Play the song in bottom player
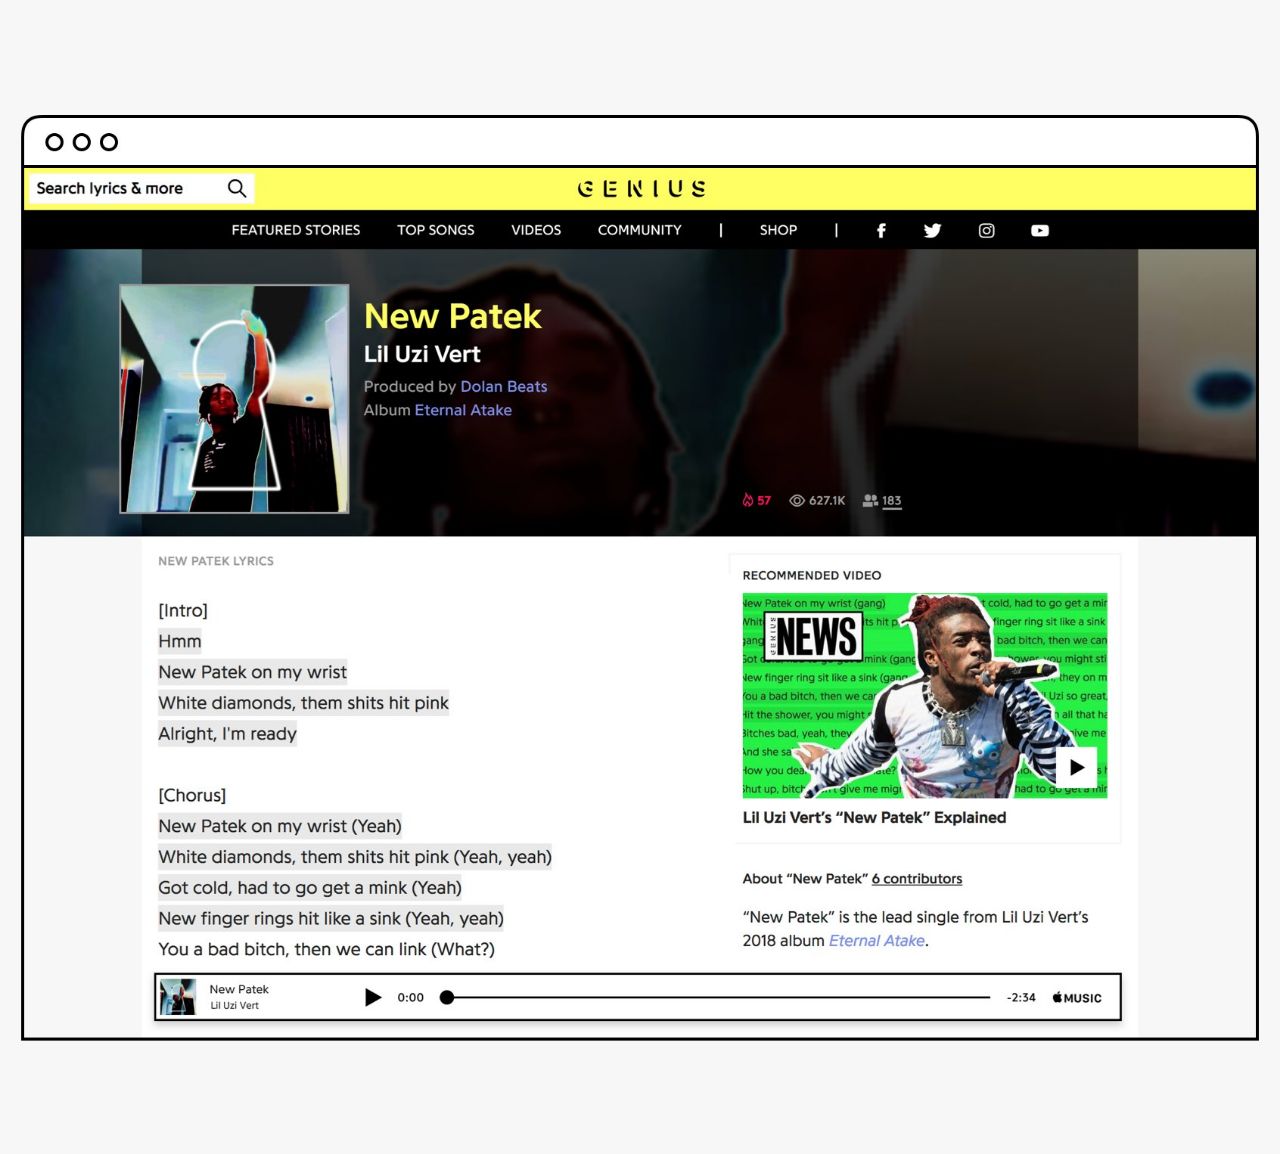 click(x=373, y=997)
